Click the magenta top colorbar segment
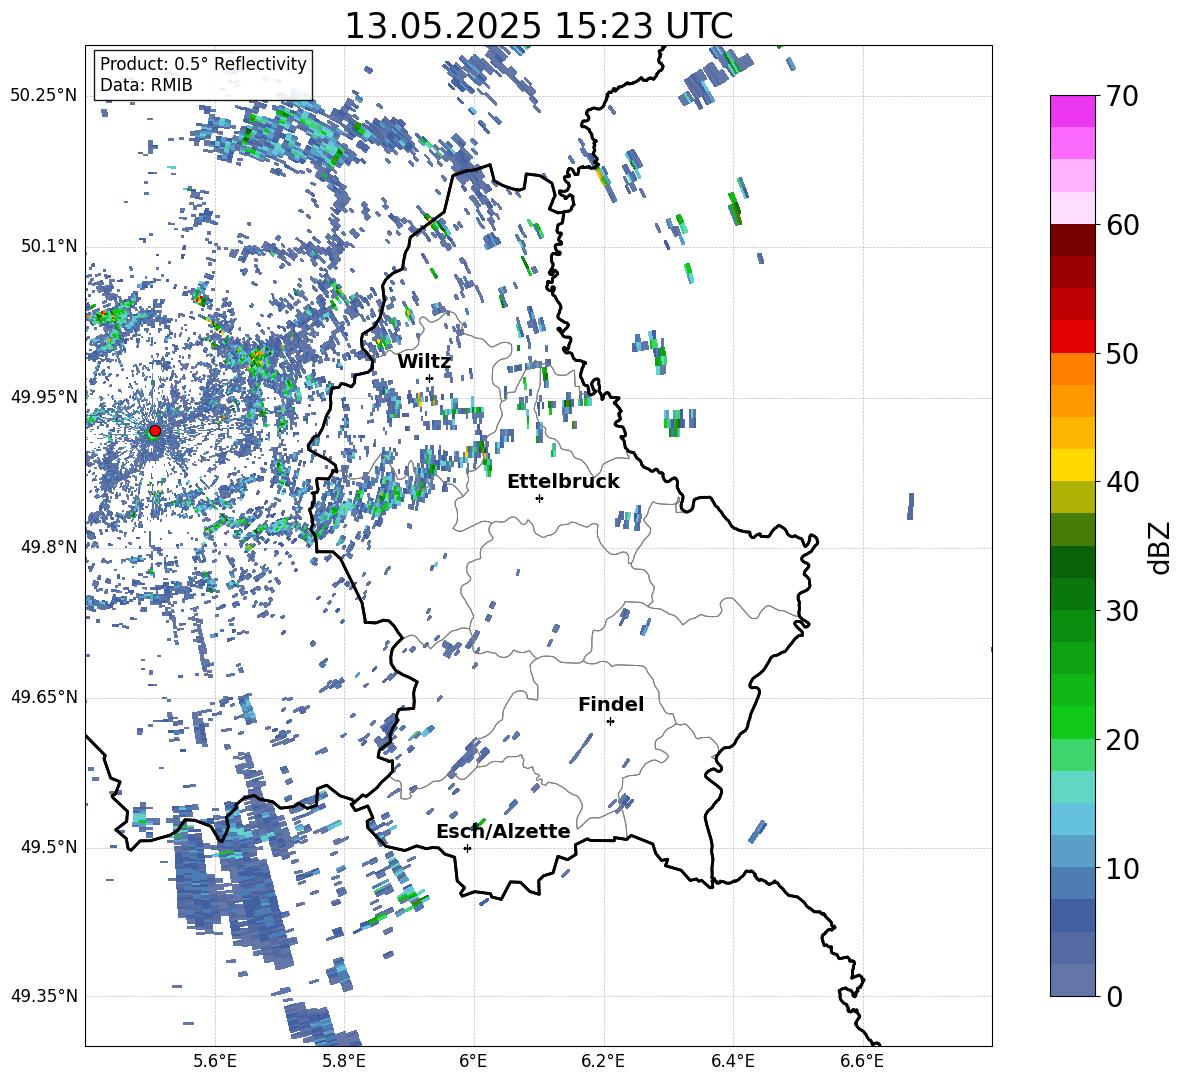Viewport: 1184px width, 1081px height. tap(1072, 112)
